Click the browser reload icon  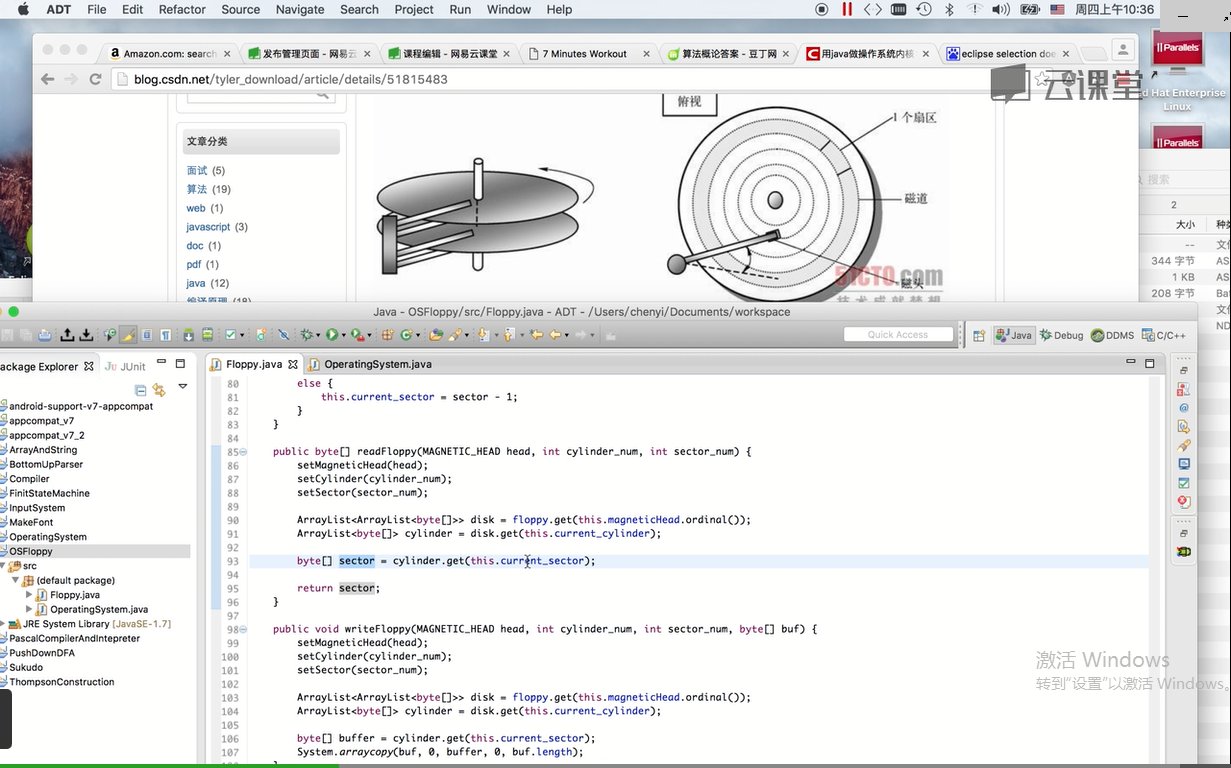tap(96, 79)
